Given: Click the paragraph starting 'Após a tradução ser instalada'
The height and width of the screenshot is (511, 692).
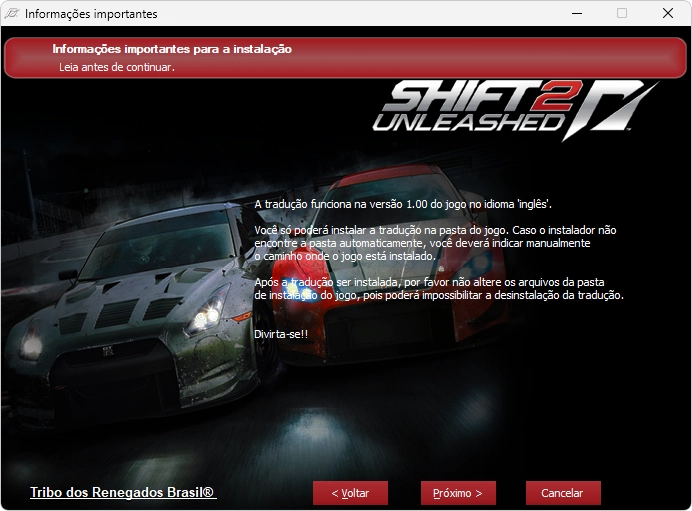Looking at the screenshot, I should click(439, 289).
